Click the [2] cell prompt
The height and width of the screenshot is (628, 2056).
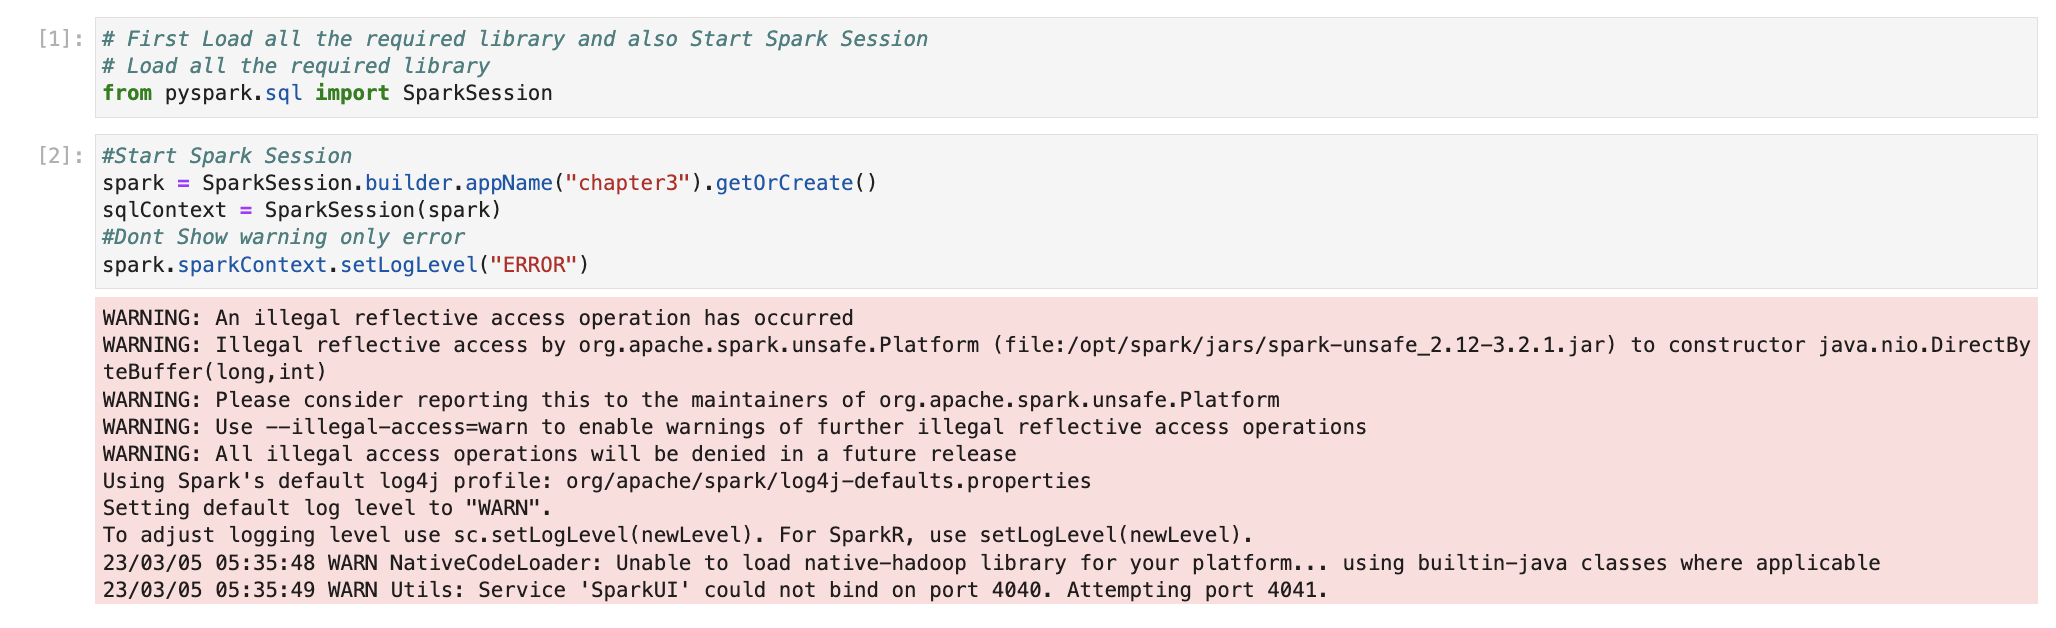60,156
